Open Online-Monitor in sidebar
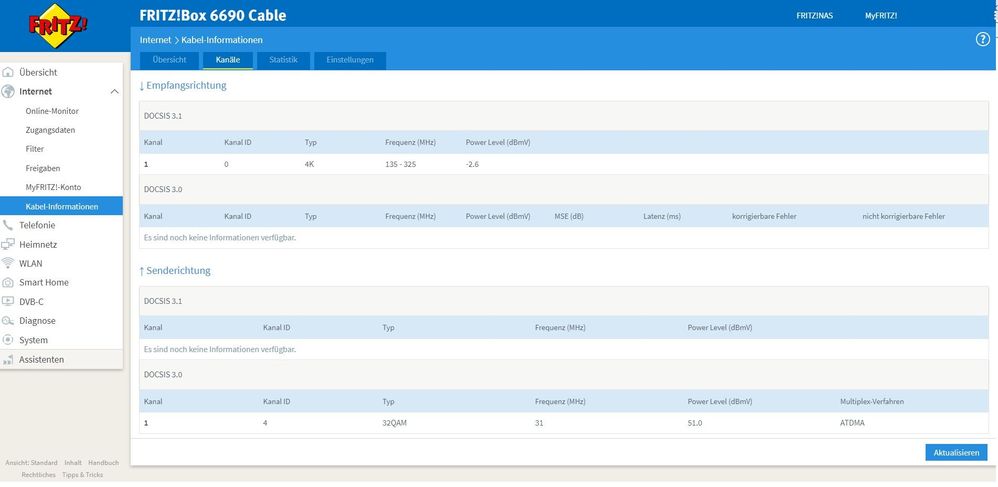 click(x=52, y=111)
